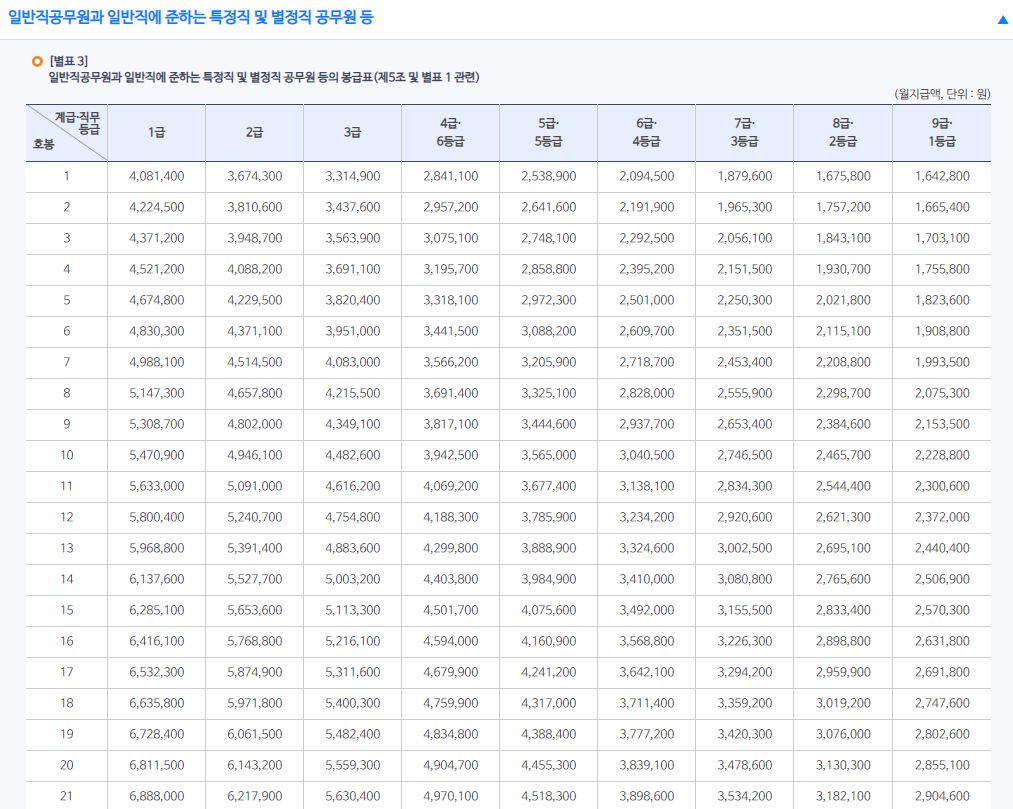1013x809 pixels.
Task: Click the cell 5,630,400 in row 21
Action: coord(352,797)
